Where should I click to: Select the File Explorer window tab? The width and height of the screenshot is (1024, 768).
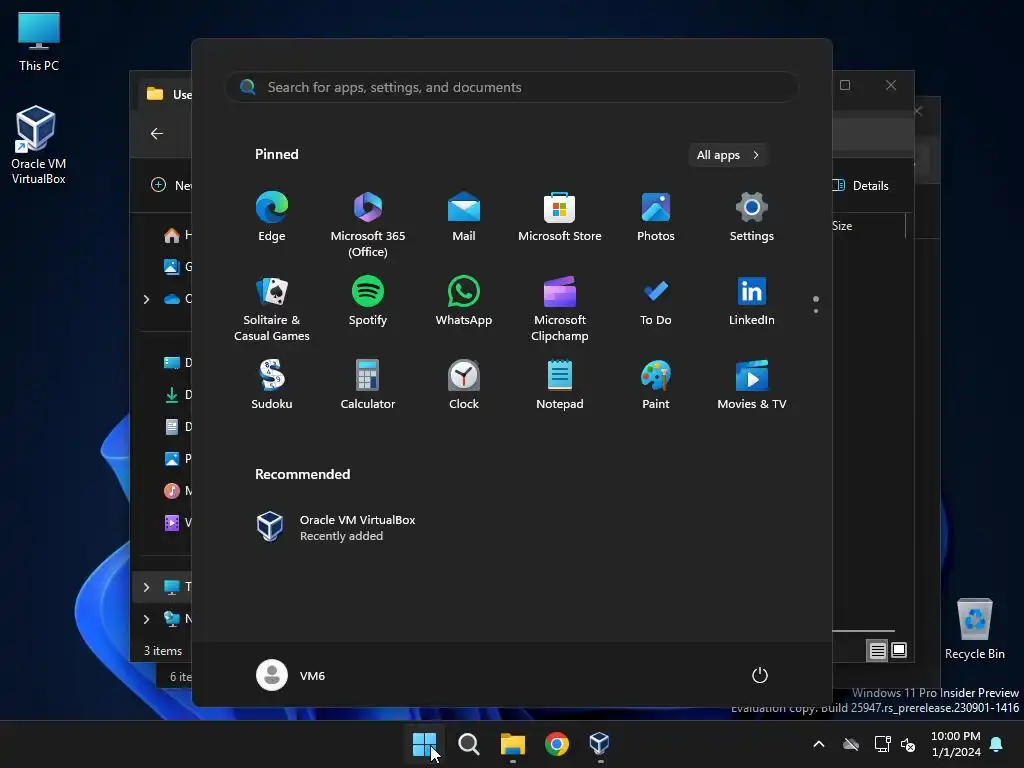166,94
